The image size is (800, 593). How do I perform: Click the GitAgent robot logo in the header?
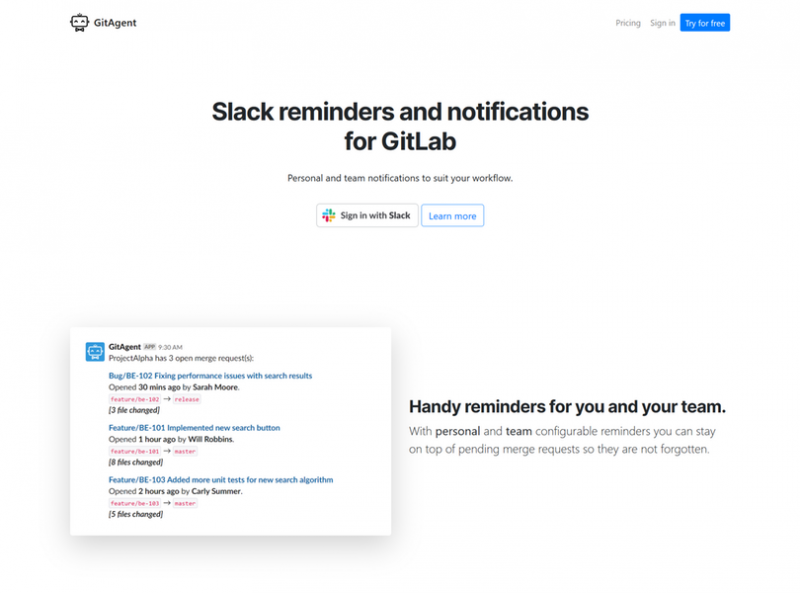tap(80, 22)
